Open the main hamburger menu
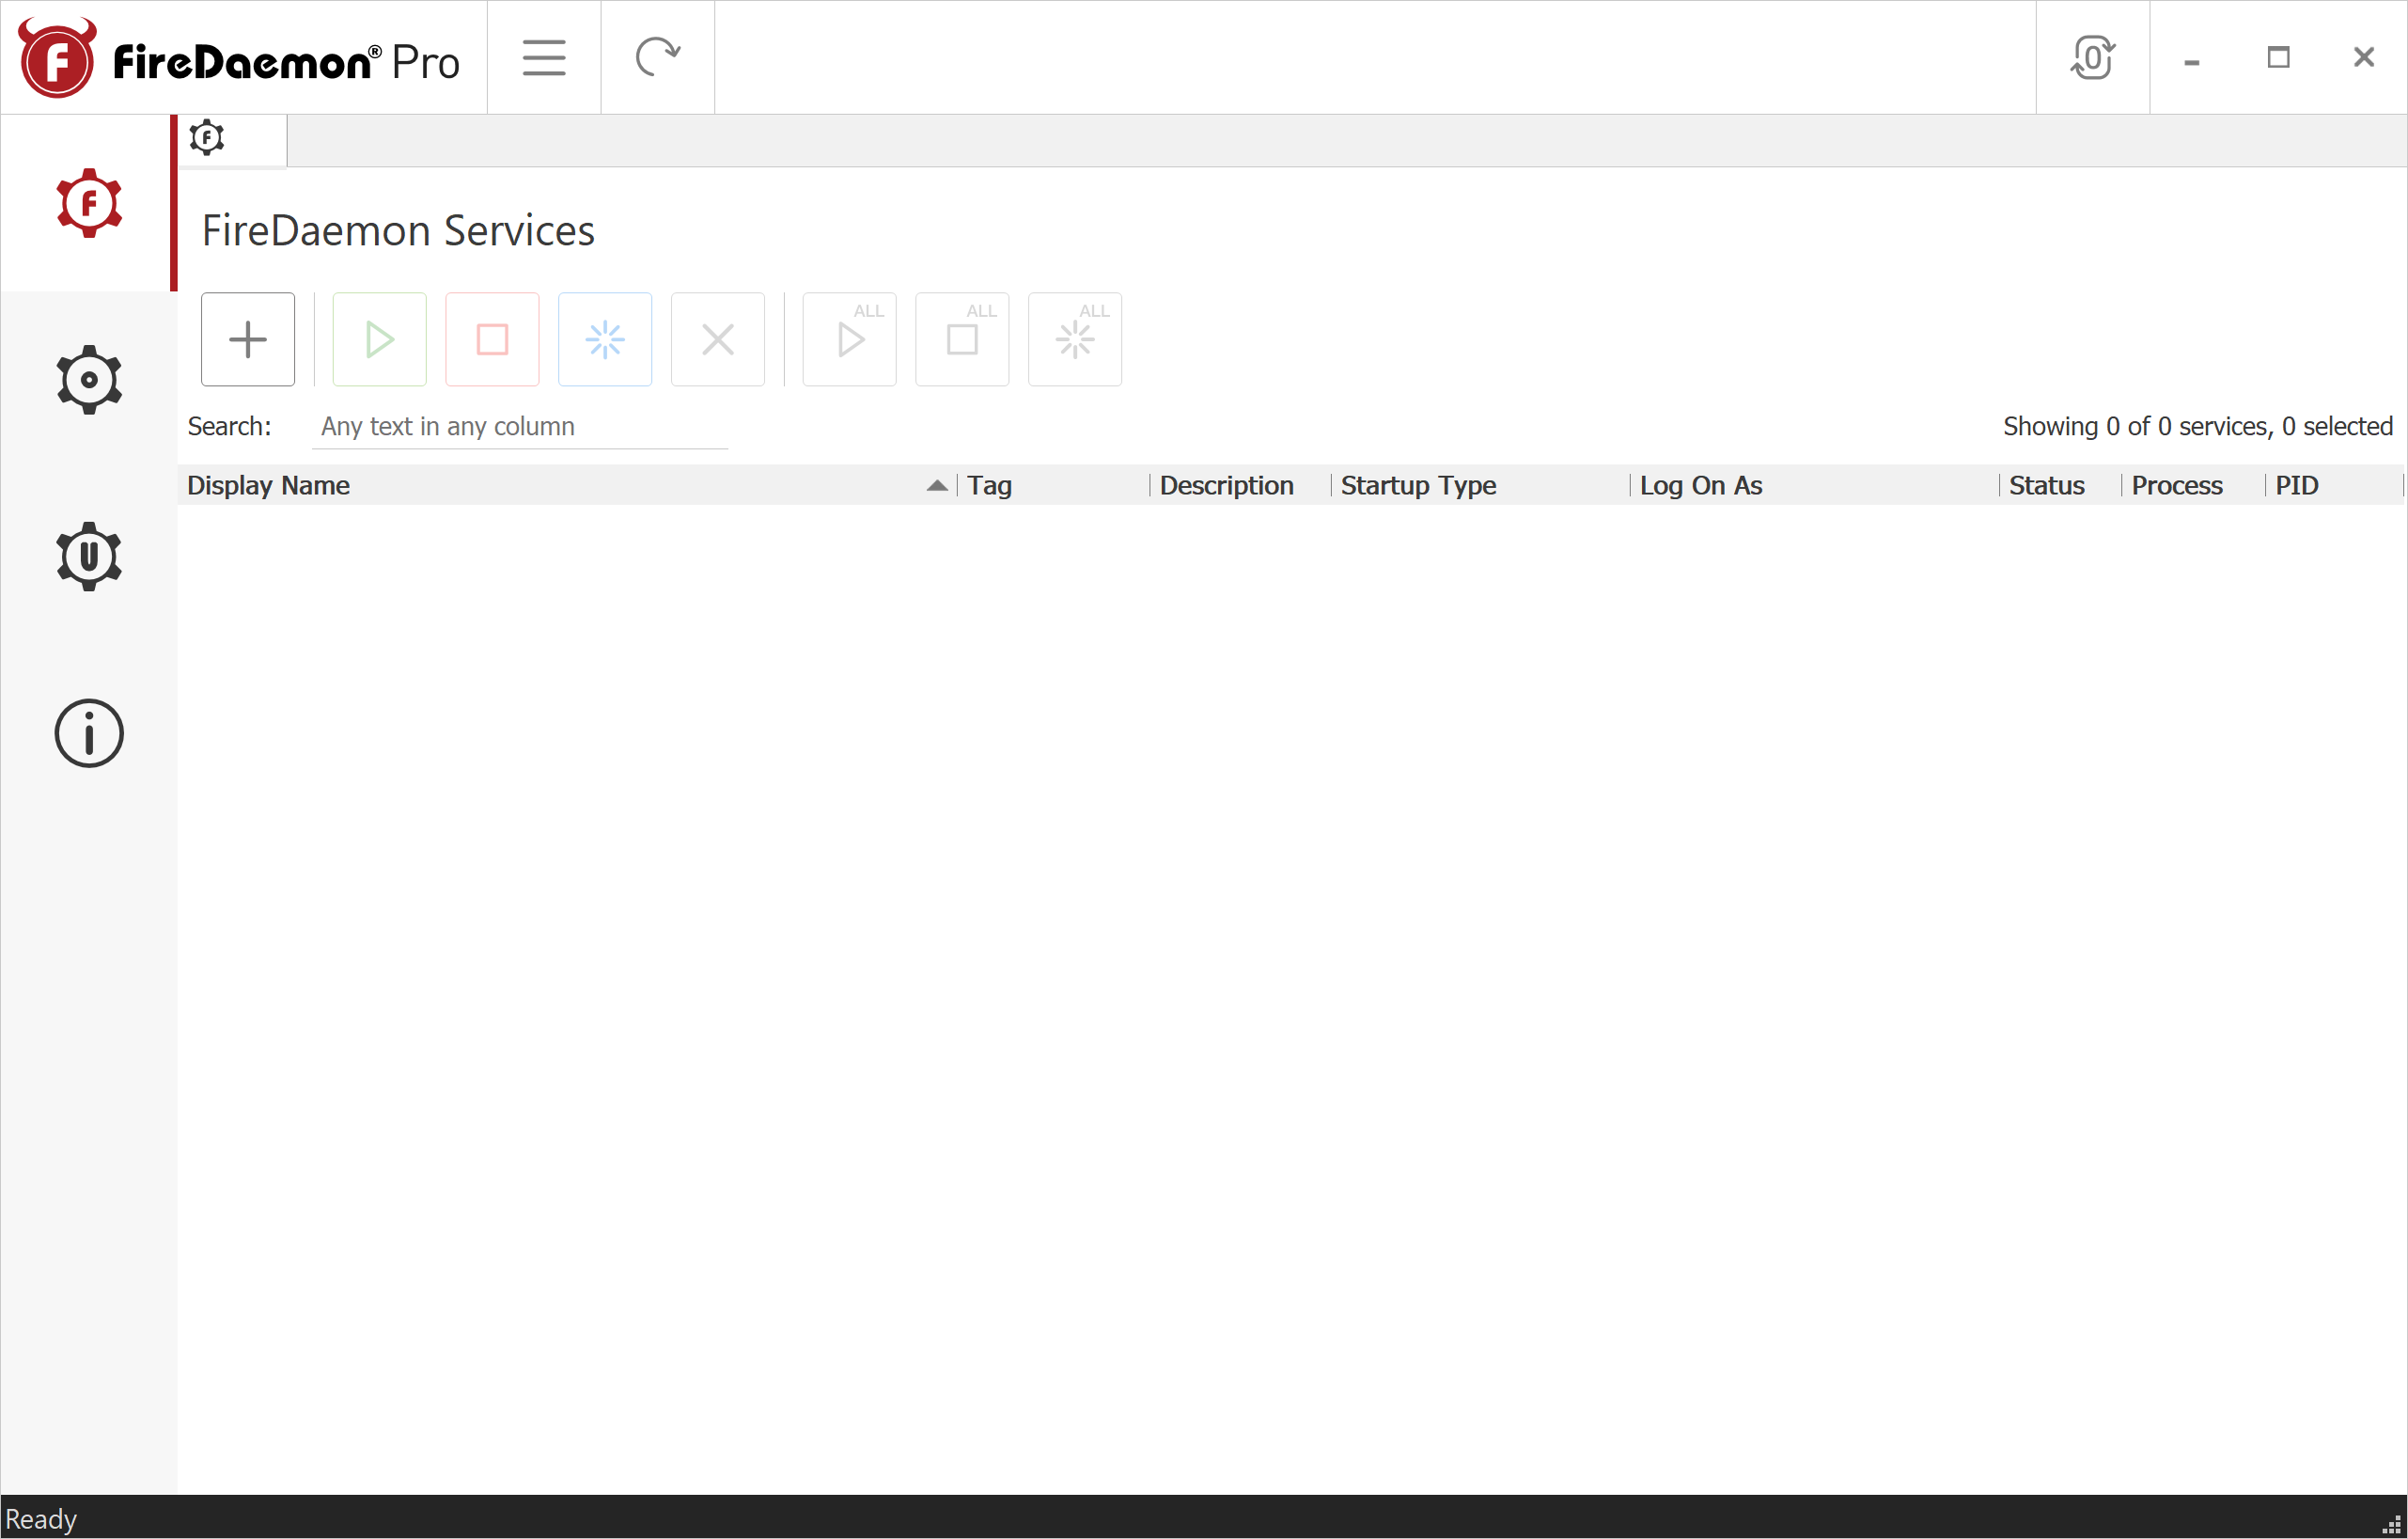 (x=543, y=57)
